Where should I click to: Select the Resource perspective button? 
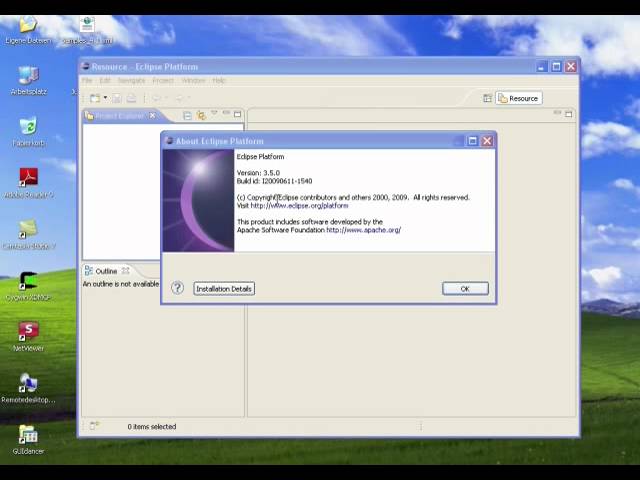click(x=519, y=98)
